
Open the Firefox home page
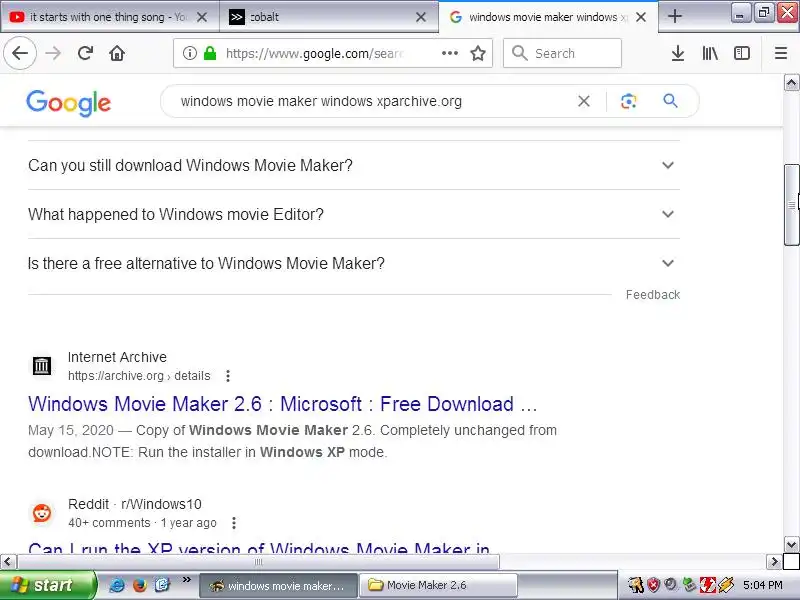(117, 53)
